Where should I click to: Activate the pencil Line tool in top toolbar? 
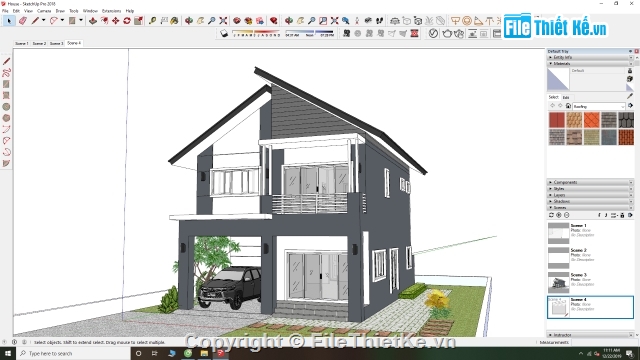35,20
